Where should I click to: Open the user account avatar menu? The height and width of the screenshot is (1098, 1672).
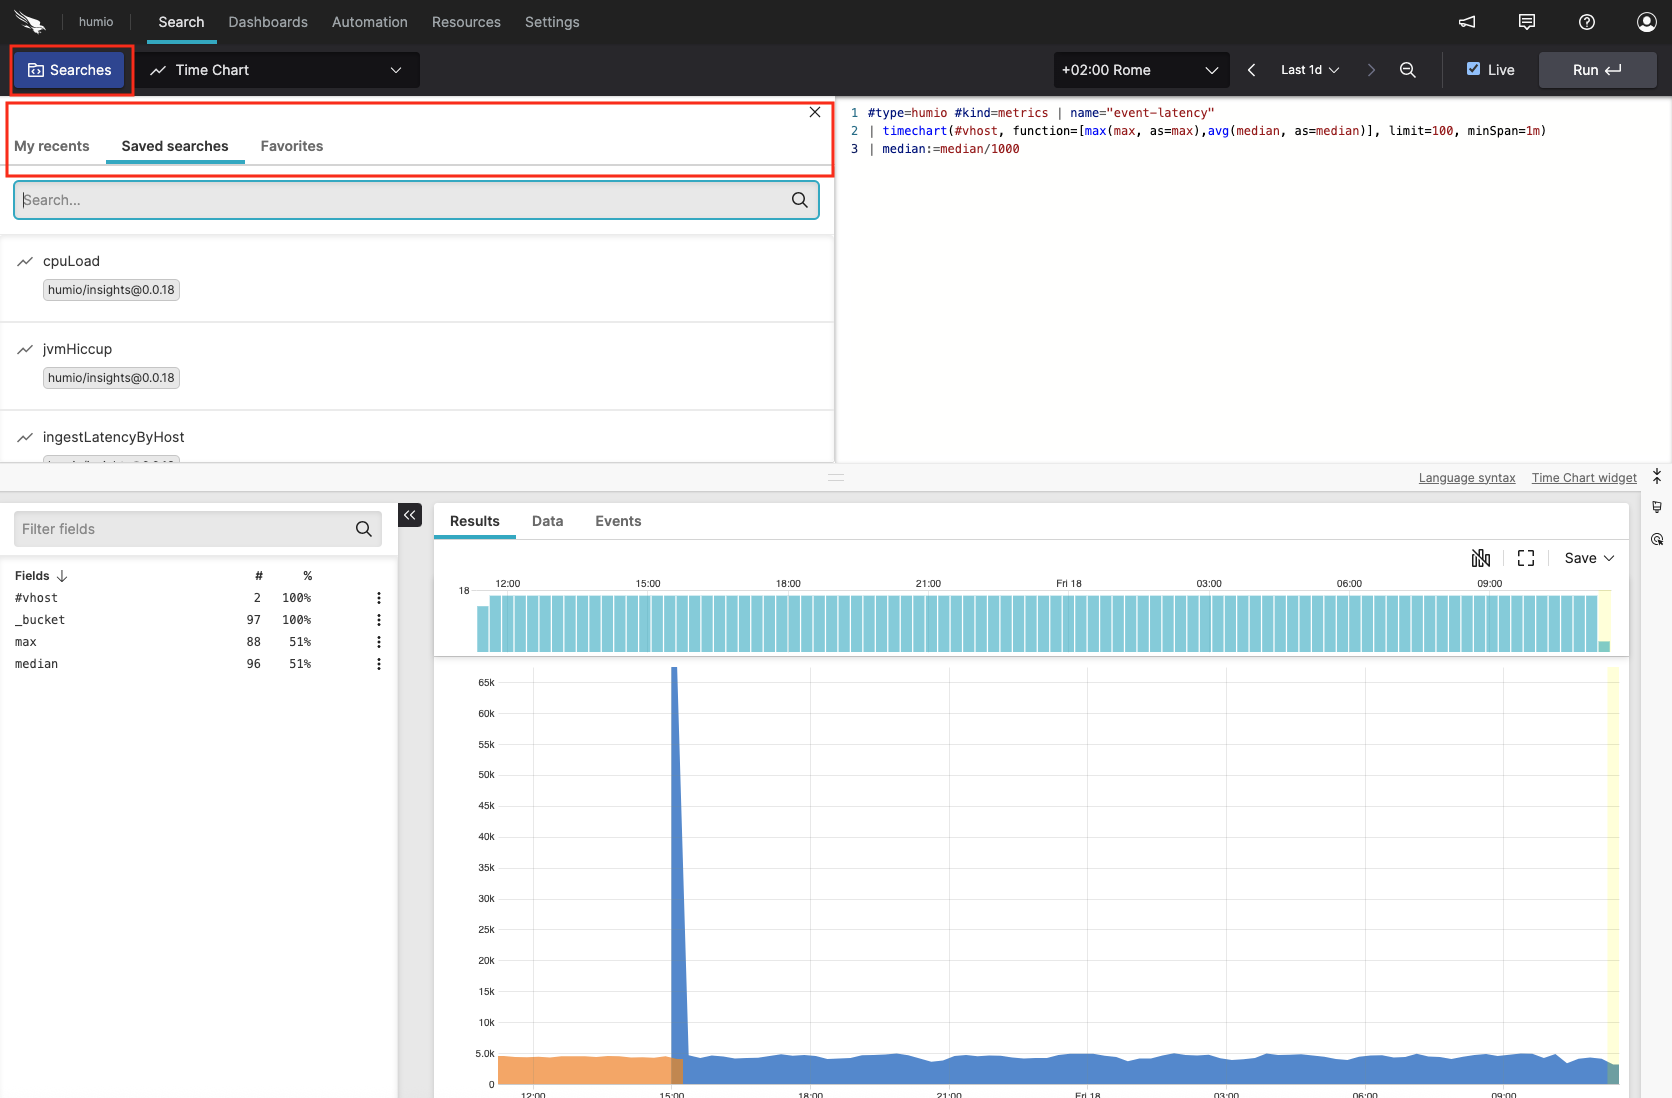point(1646,22)
